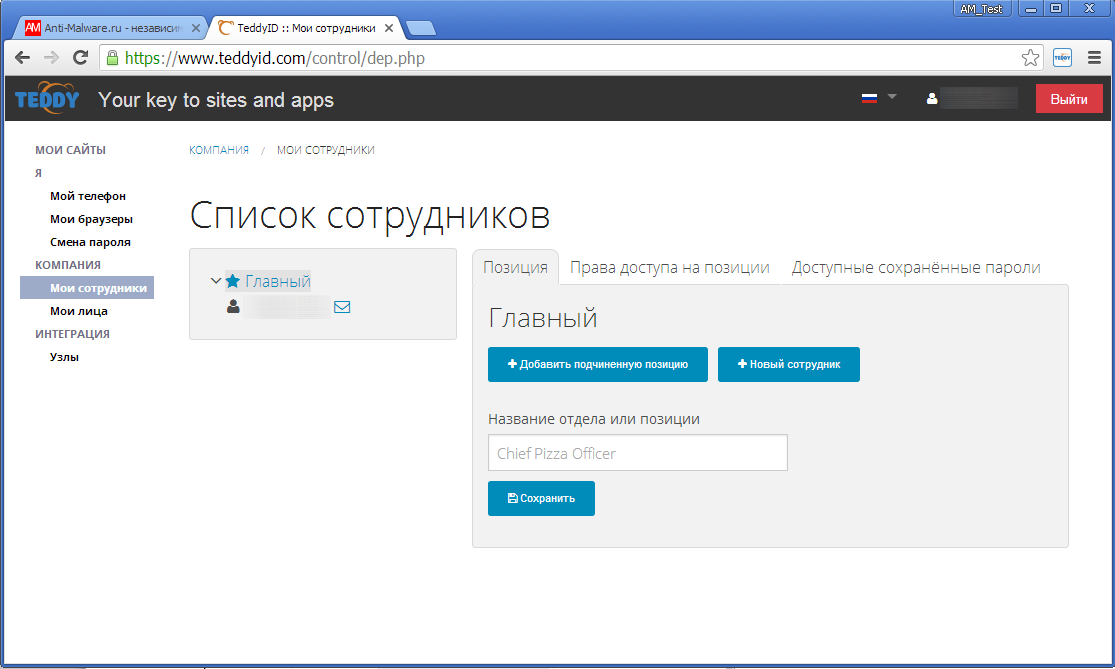Viewport: 1115px width, 669px height.
Task: Select the Позиция tab
Action: (x=516, y=267)
